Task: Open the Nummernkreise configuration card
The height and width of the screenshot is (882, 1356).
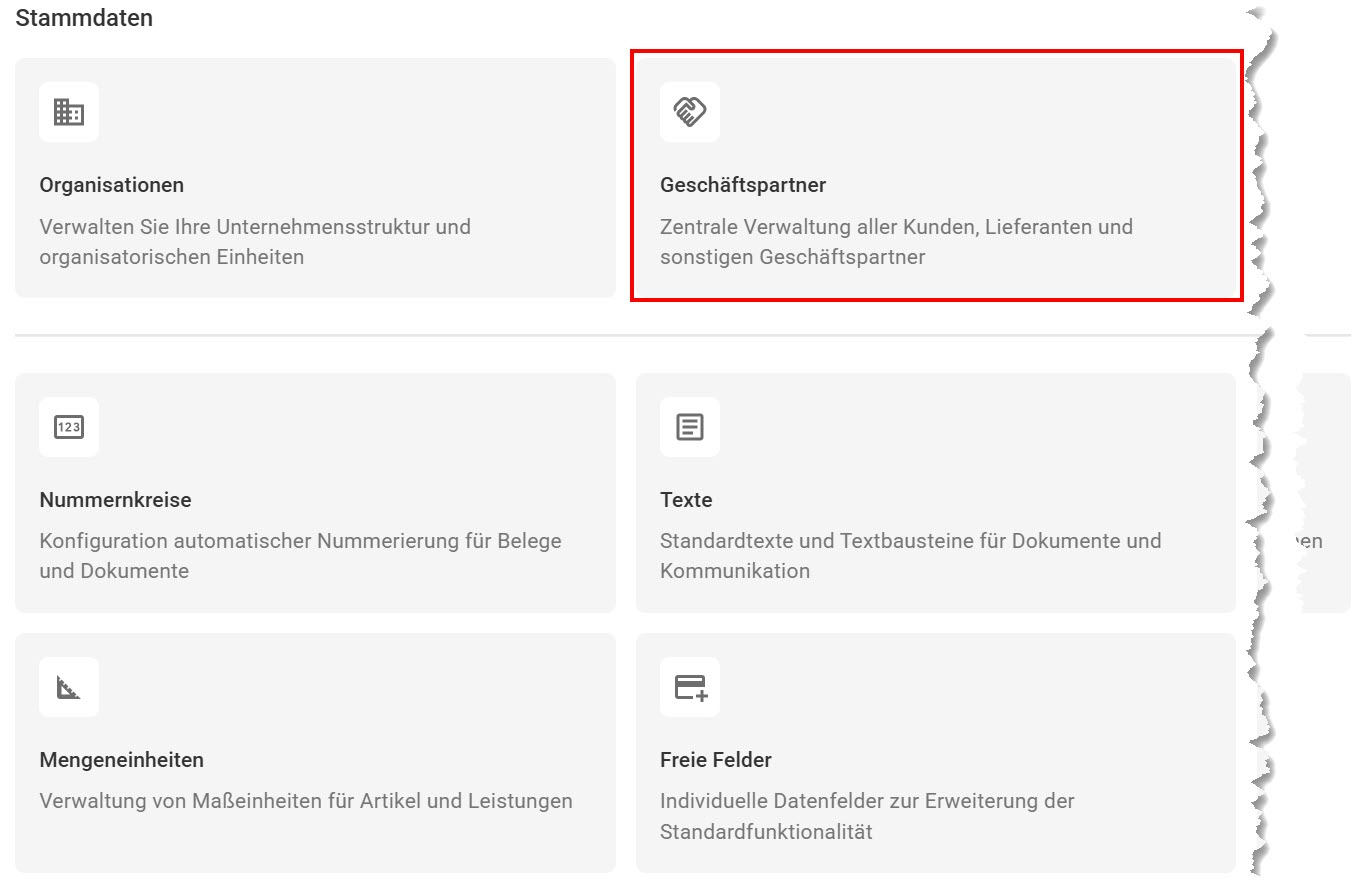Action: (x=316, y=491)
